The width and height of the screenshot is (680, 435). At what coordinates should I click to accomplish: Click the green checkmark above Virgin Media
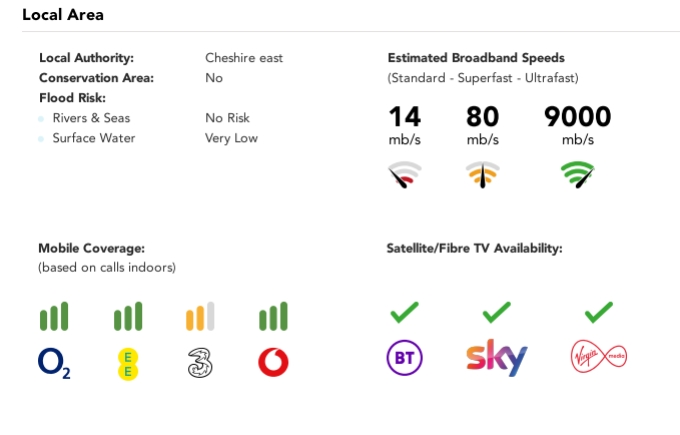(598, 313)
